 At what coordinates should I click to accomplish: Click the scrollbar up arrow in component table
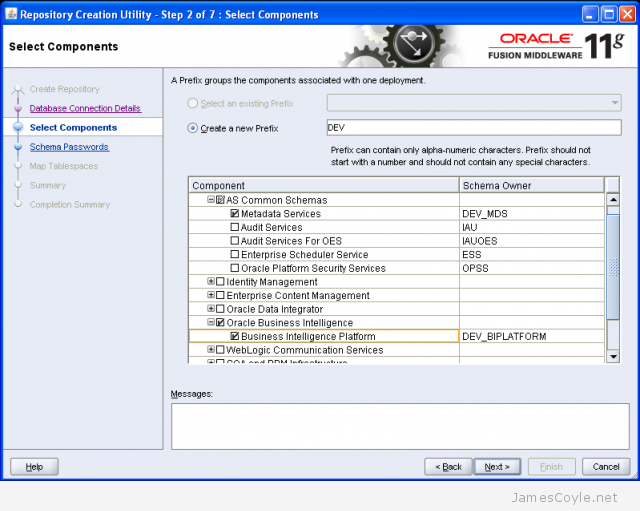pyautogui.click(x=613, y=200)
